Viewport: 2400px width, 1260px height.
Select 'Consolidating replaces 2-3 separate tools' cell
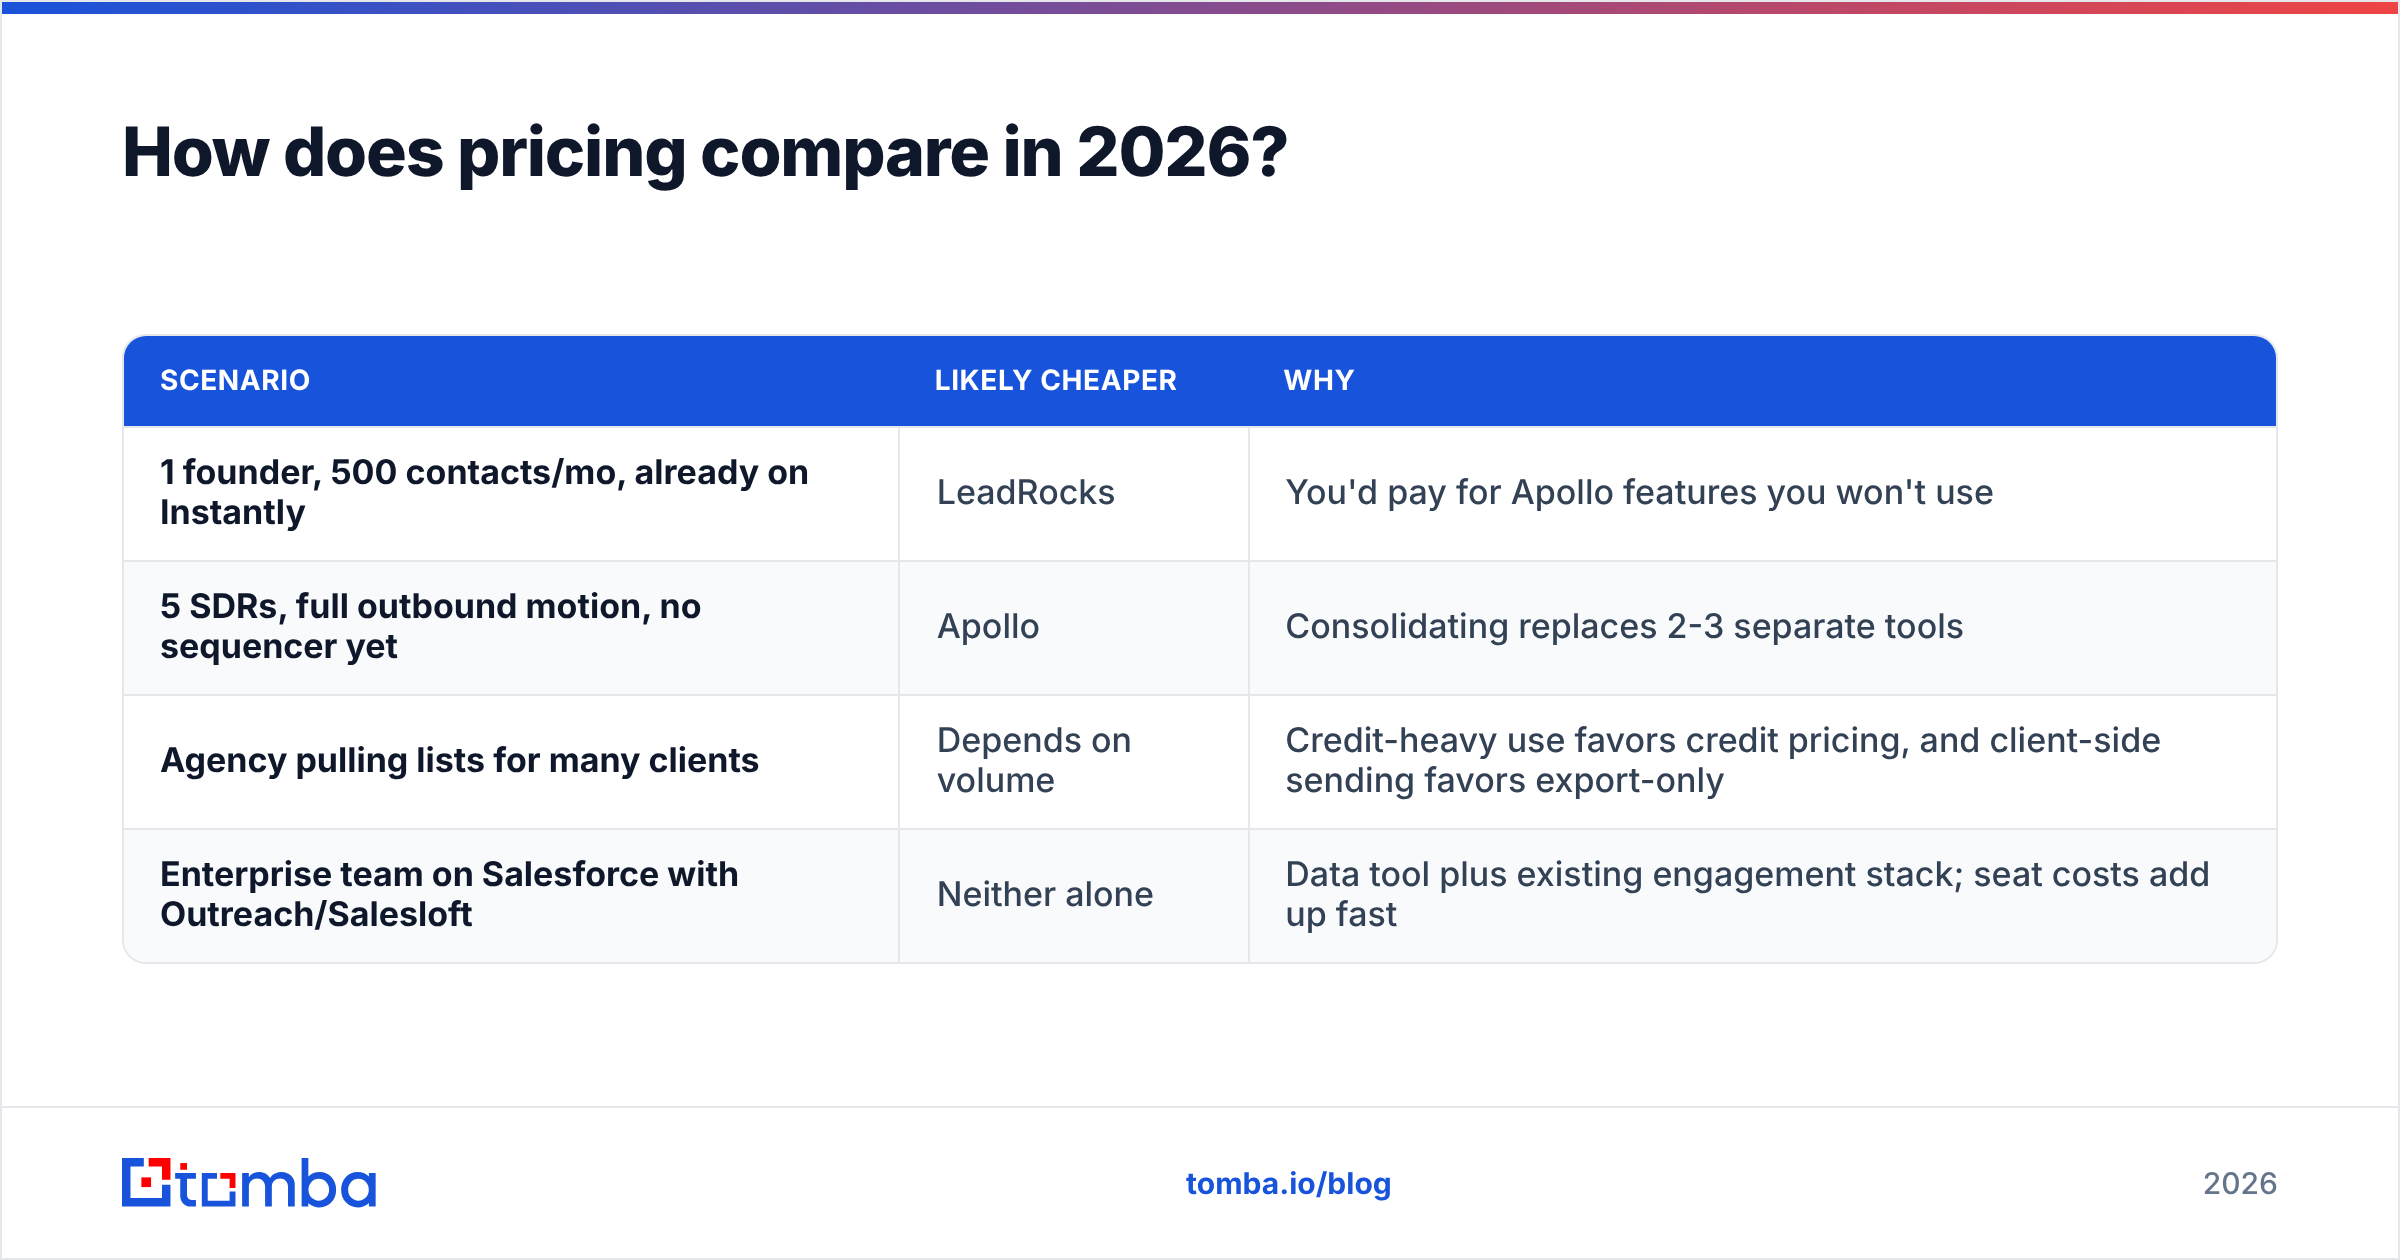(1763, 627)
